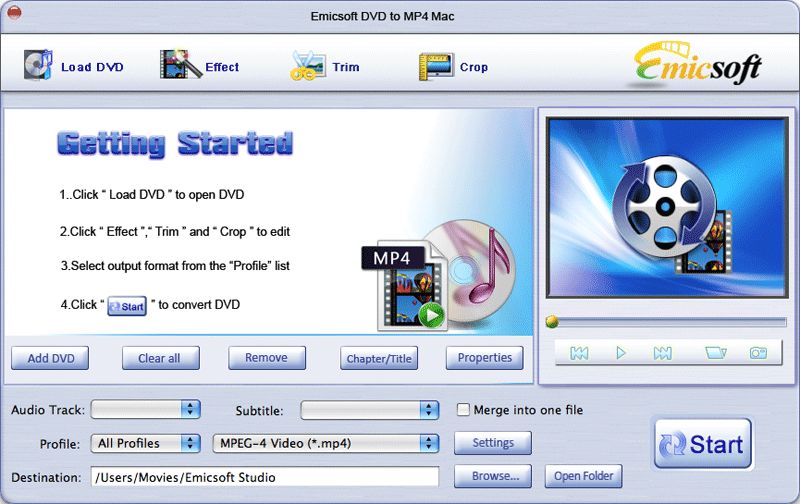Open the Effect tool icon
Image resolution: width=800 pixels, height=504 pixels.
tap(180, 64)
